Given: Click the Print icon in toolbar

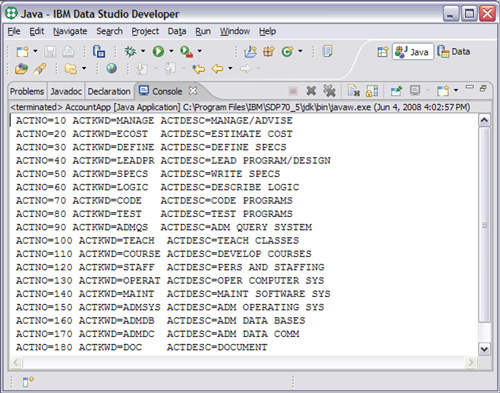Looking at the screenshot, I should [68, 52].
